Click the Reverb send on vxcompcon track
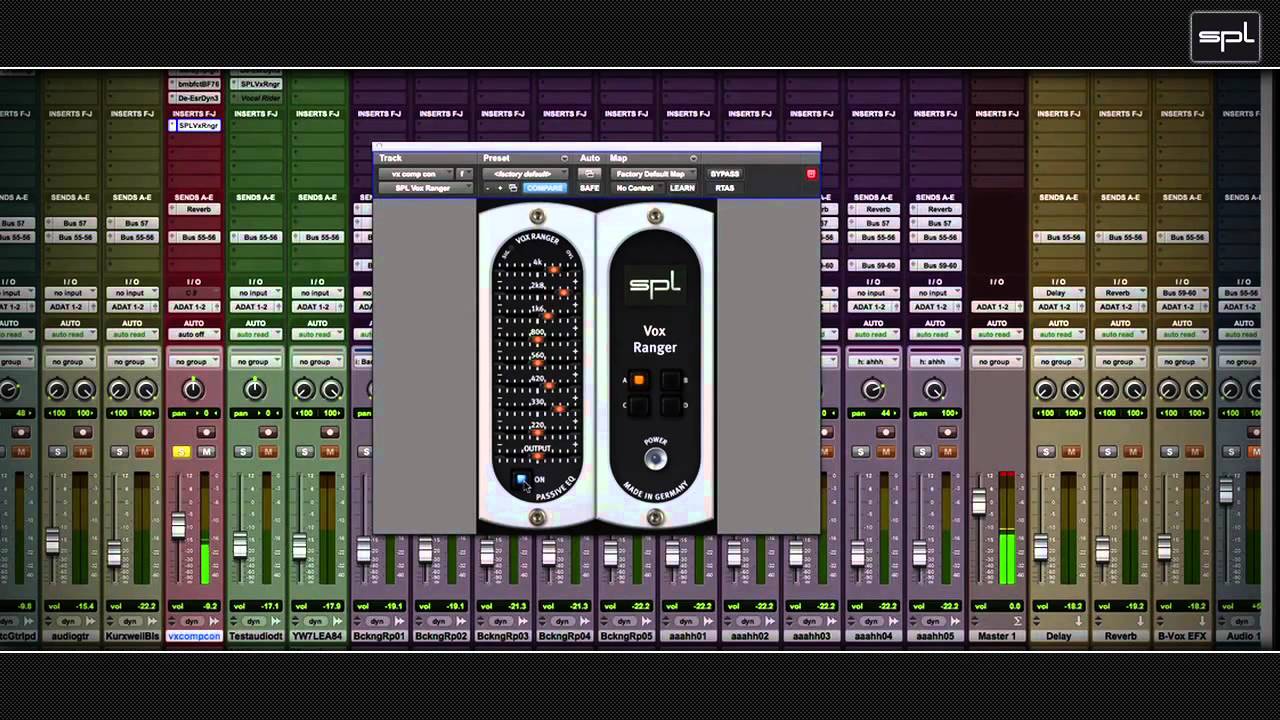The image size is (1280, 720). [x=194, y=210]
